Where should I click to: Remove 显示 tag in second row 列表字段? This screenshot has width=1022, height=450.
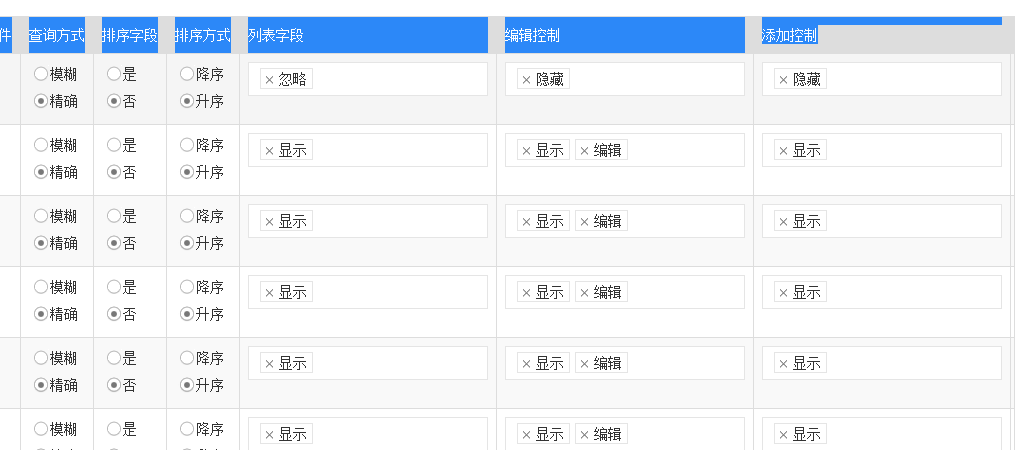[269, 151]
